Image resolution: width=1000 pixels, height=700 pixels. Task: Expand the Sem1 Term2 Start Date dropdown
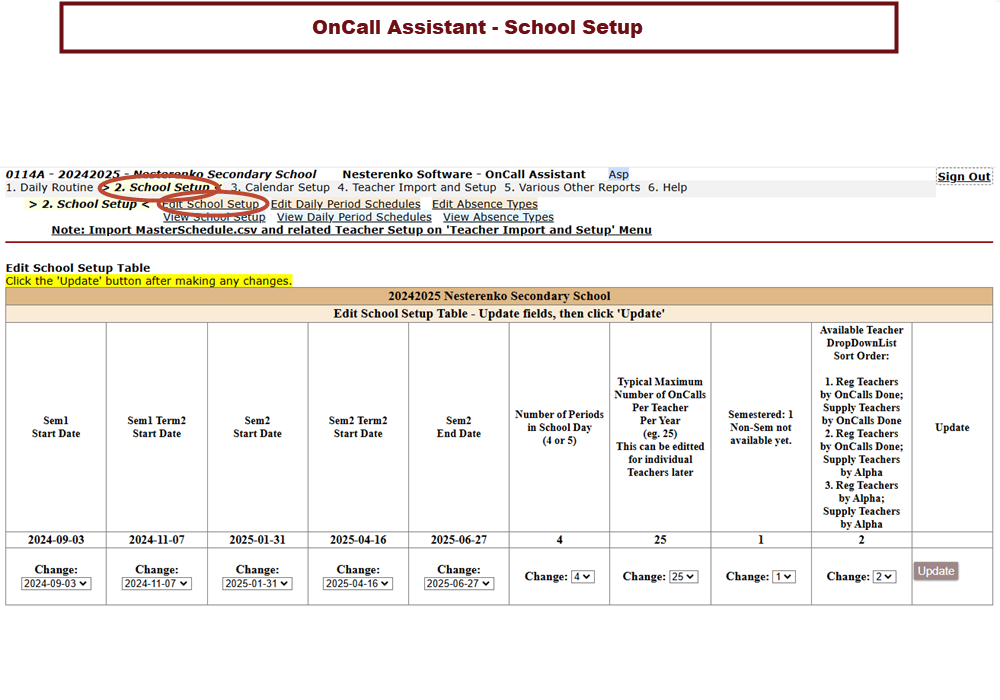coord(157,584)
